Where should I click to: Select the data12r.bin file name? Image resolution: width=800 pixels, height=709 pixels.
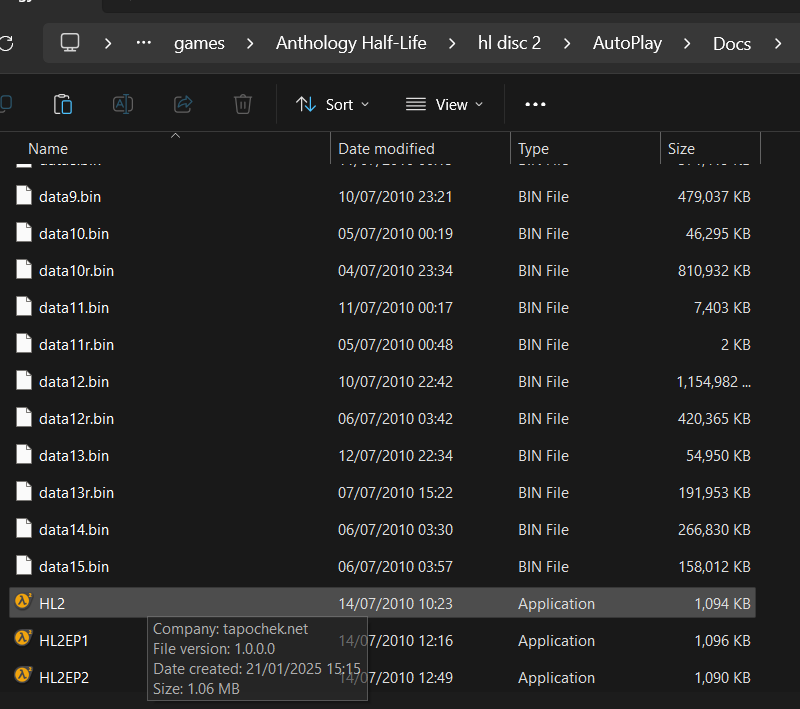77,419
